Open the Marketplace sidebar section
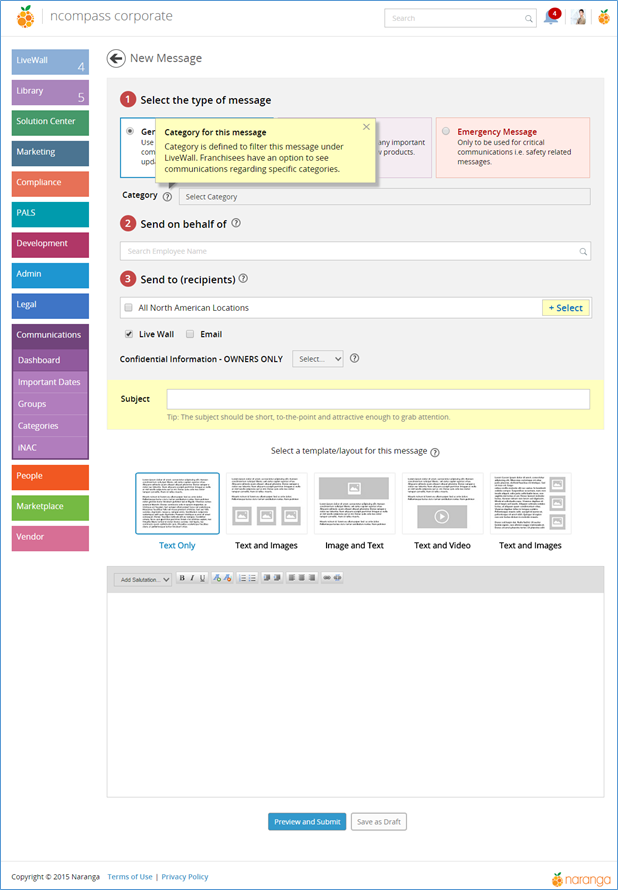This screenshot has height=890, width=618. tap(50, 507)
